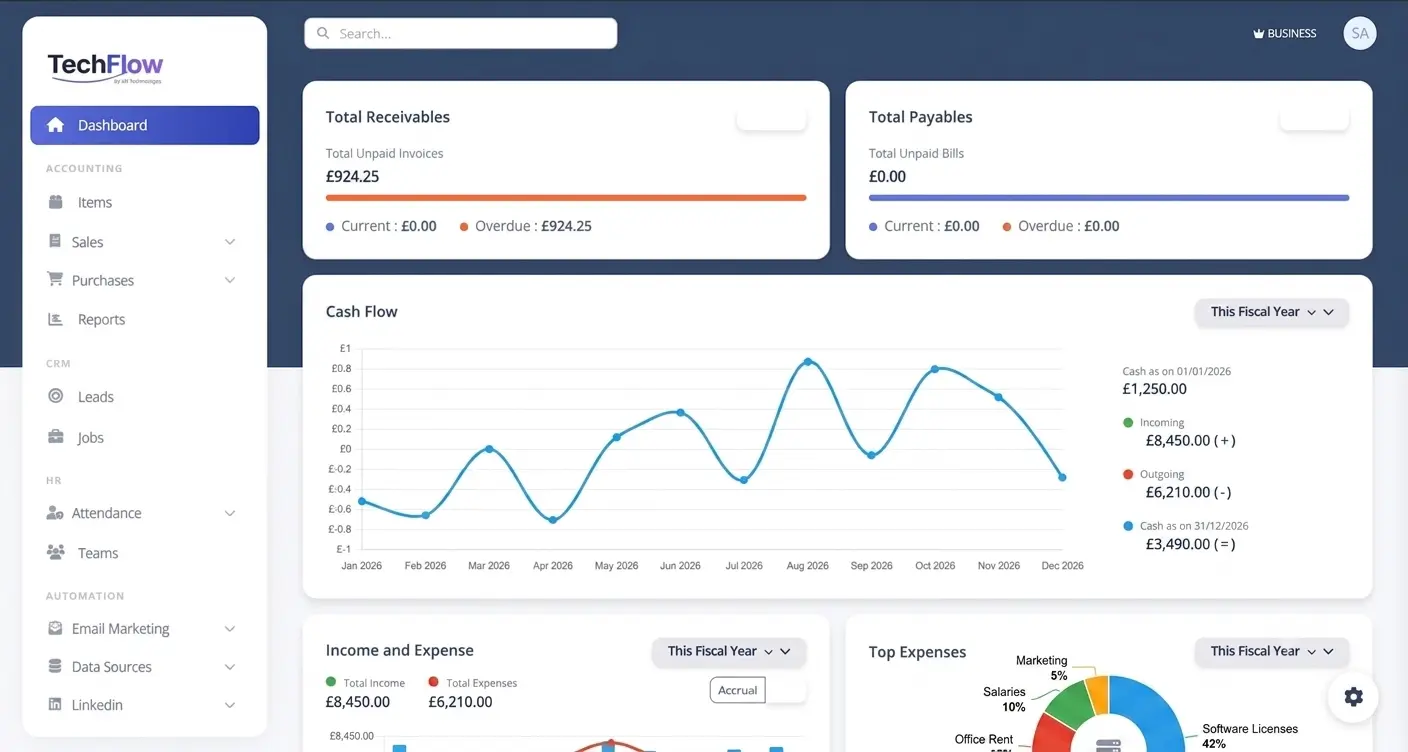
Task: Click the blue payables progress bar
Action: (x=1109, y=198)
